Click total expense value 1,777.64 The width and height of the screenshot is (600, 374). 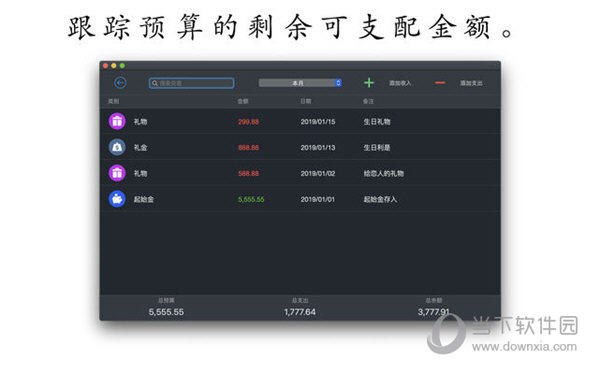click(x=300, y=312)
